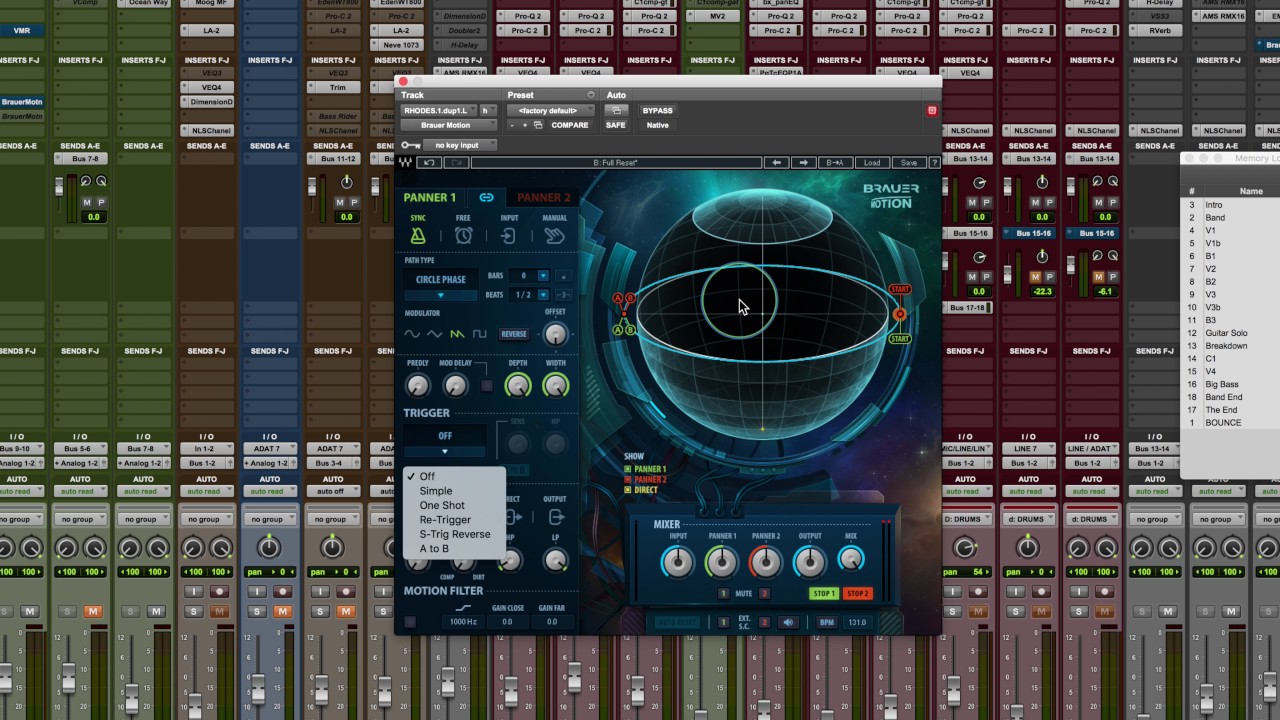This screenshot has width=1280, height=720.
Task: Open the Waves logo menu
Action: click(406, 162)
